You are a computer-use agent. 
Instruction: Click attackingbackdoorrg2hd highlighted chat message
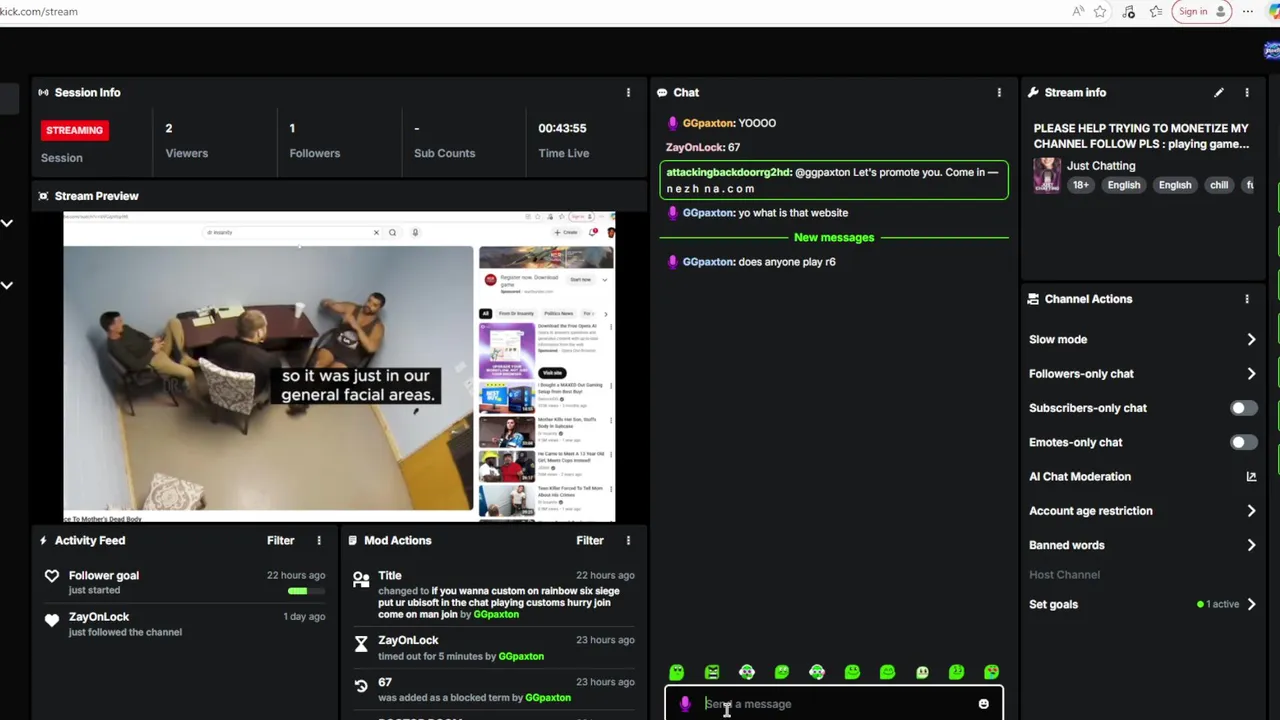834,180
